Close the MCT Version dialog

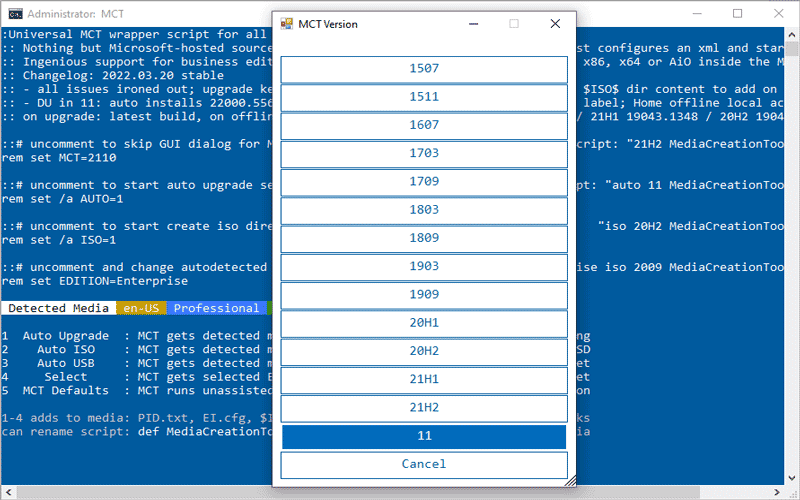tap(555, 24)
